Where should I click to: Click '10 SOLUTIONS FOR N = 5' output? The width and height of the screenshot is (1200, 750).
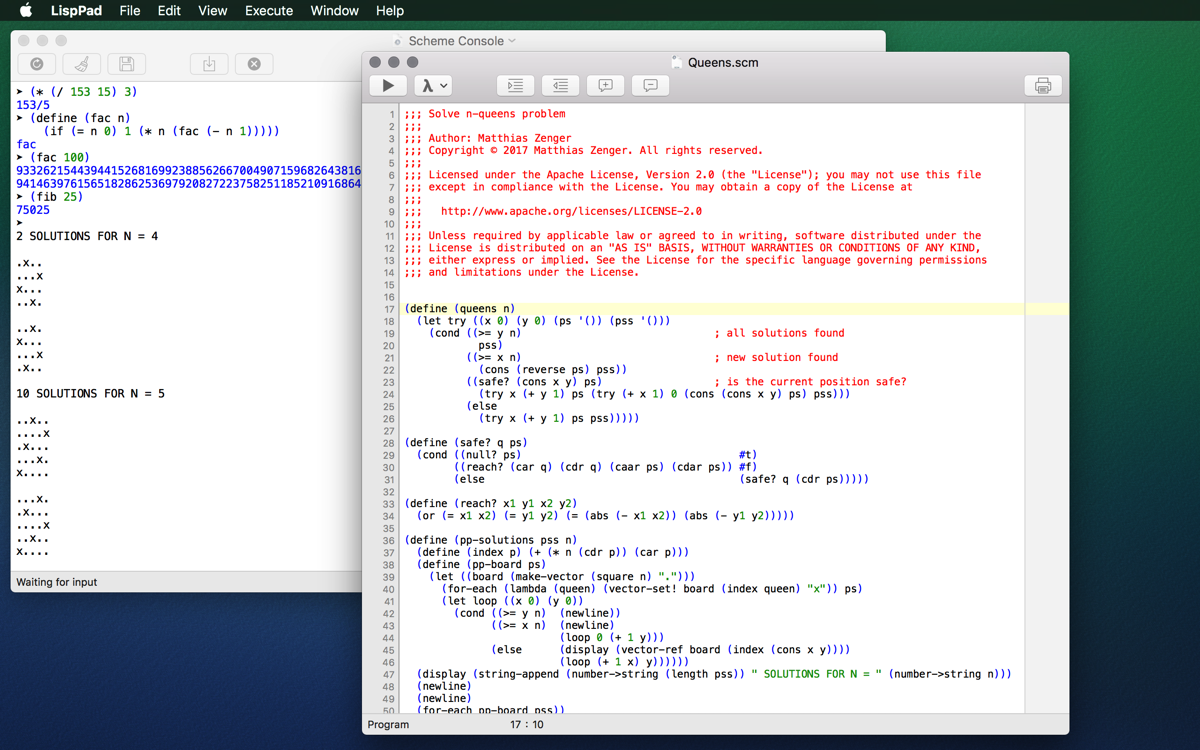pos(90,393)
